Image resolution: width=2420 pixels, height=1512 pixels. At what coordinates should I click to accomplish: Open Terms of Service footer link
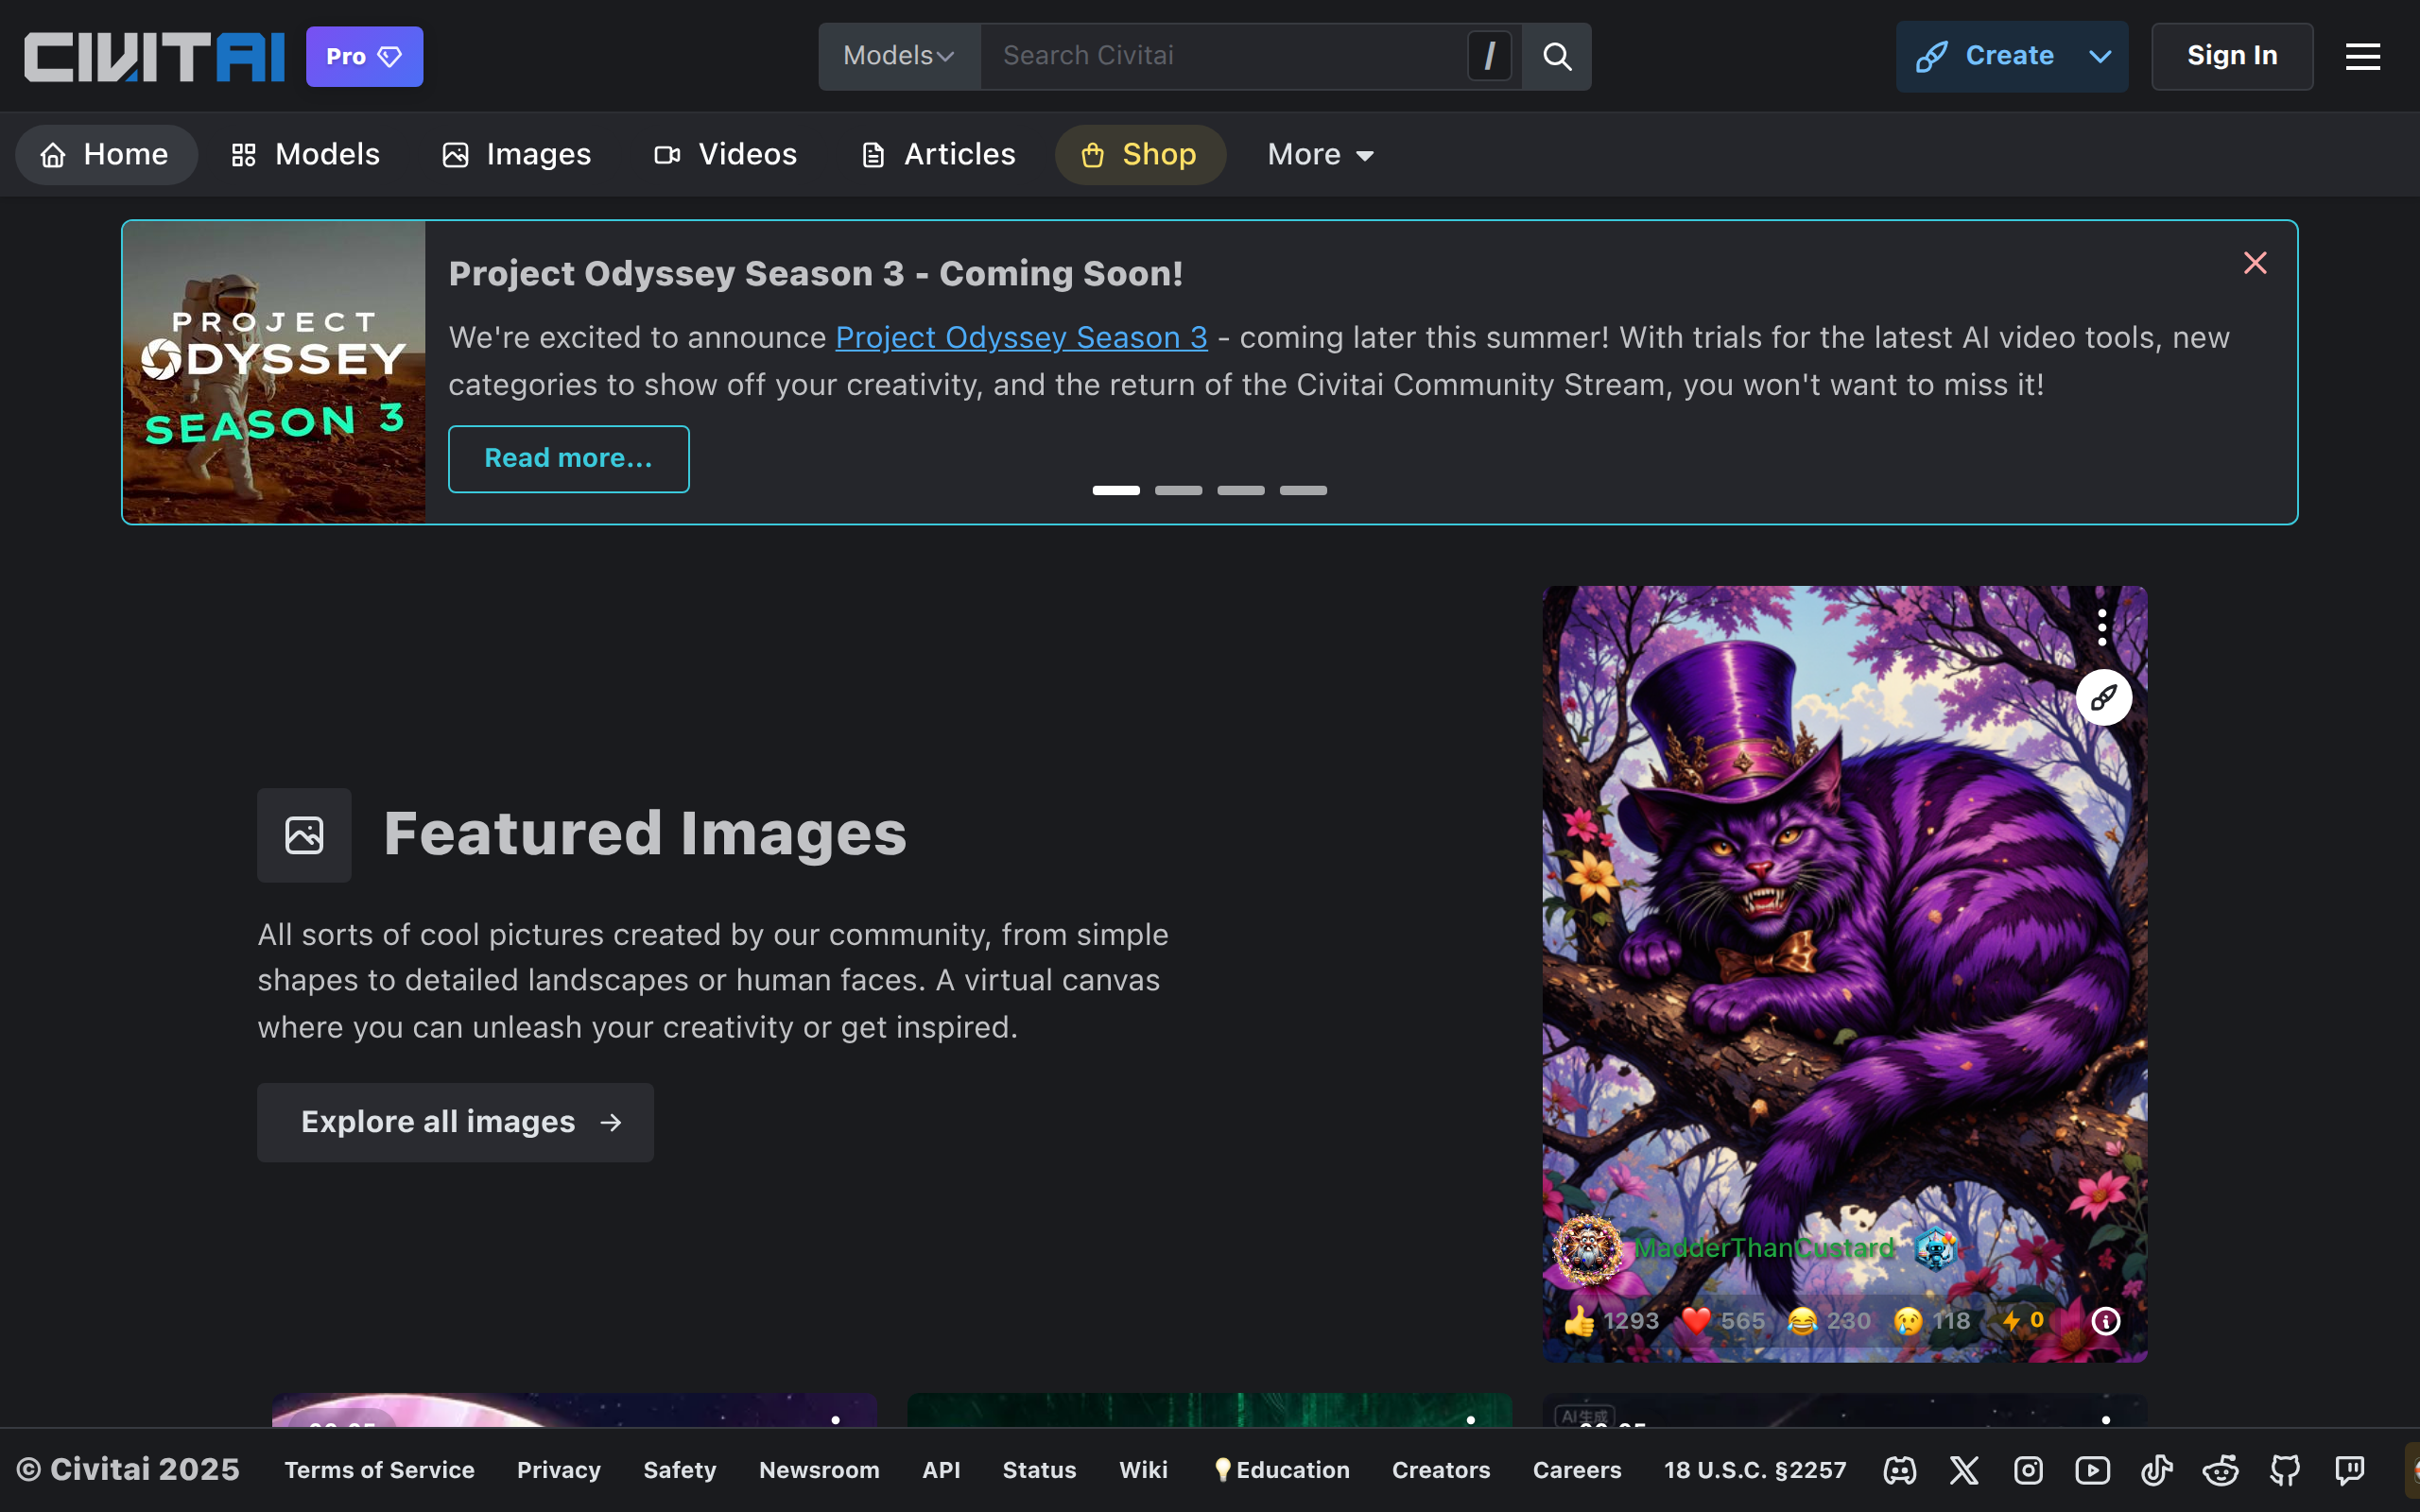point(379,1470)
